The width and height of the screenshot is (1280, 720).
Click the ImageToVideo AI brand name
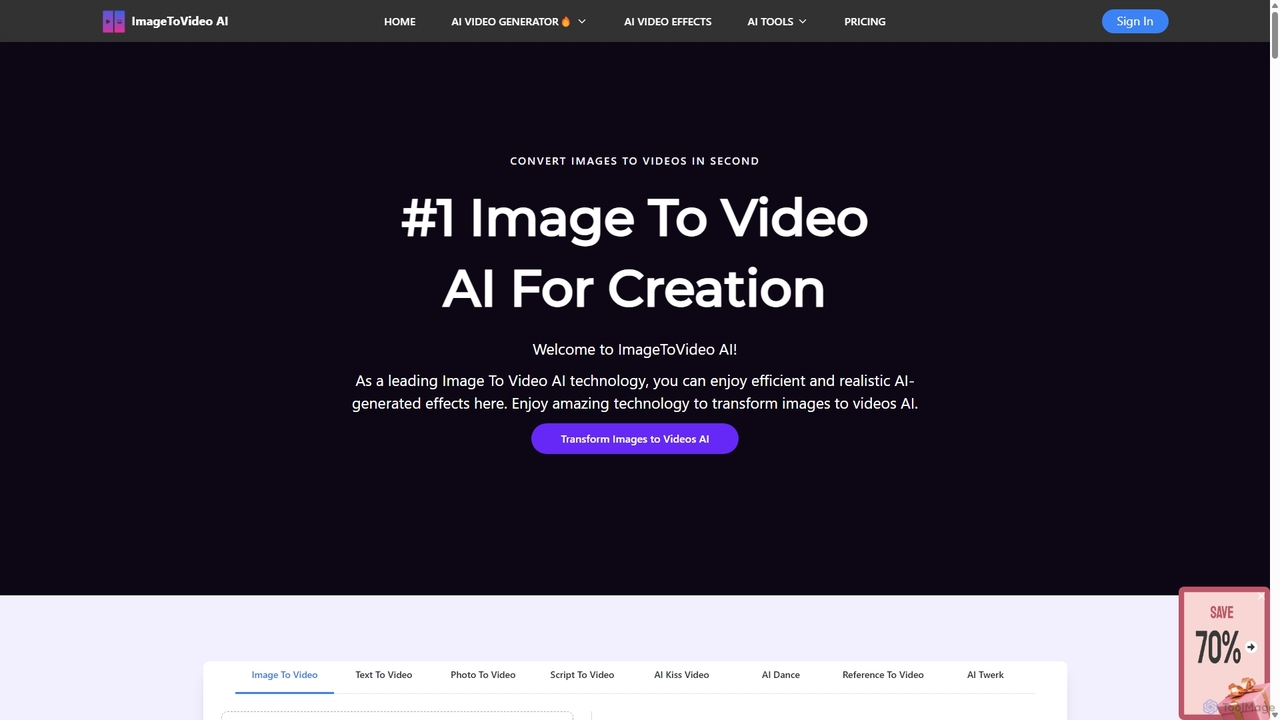[180, 21]
